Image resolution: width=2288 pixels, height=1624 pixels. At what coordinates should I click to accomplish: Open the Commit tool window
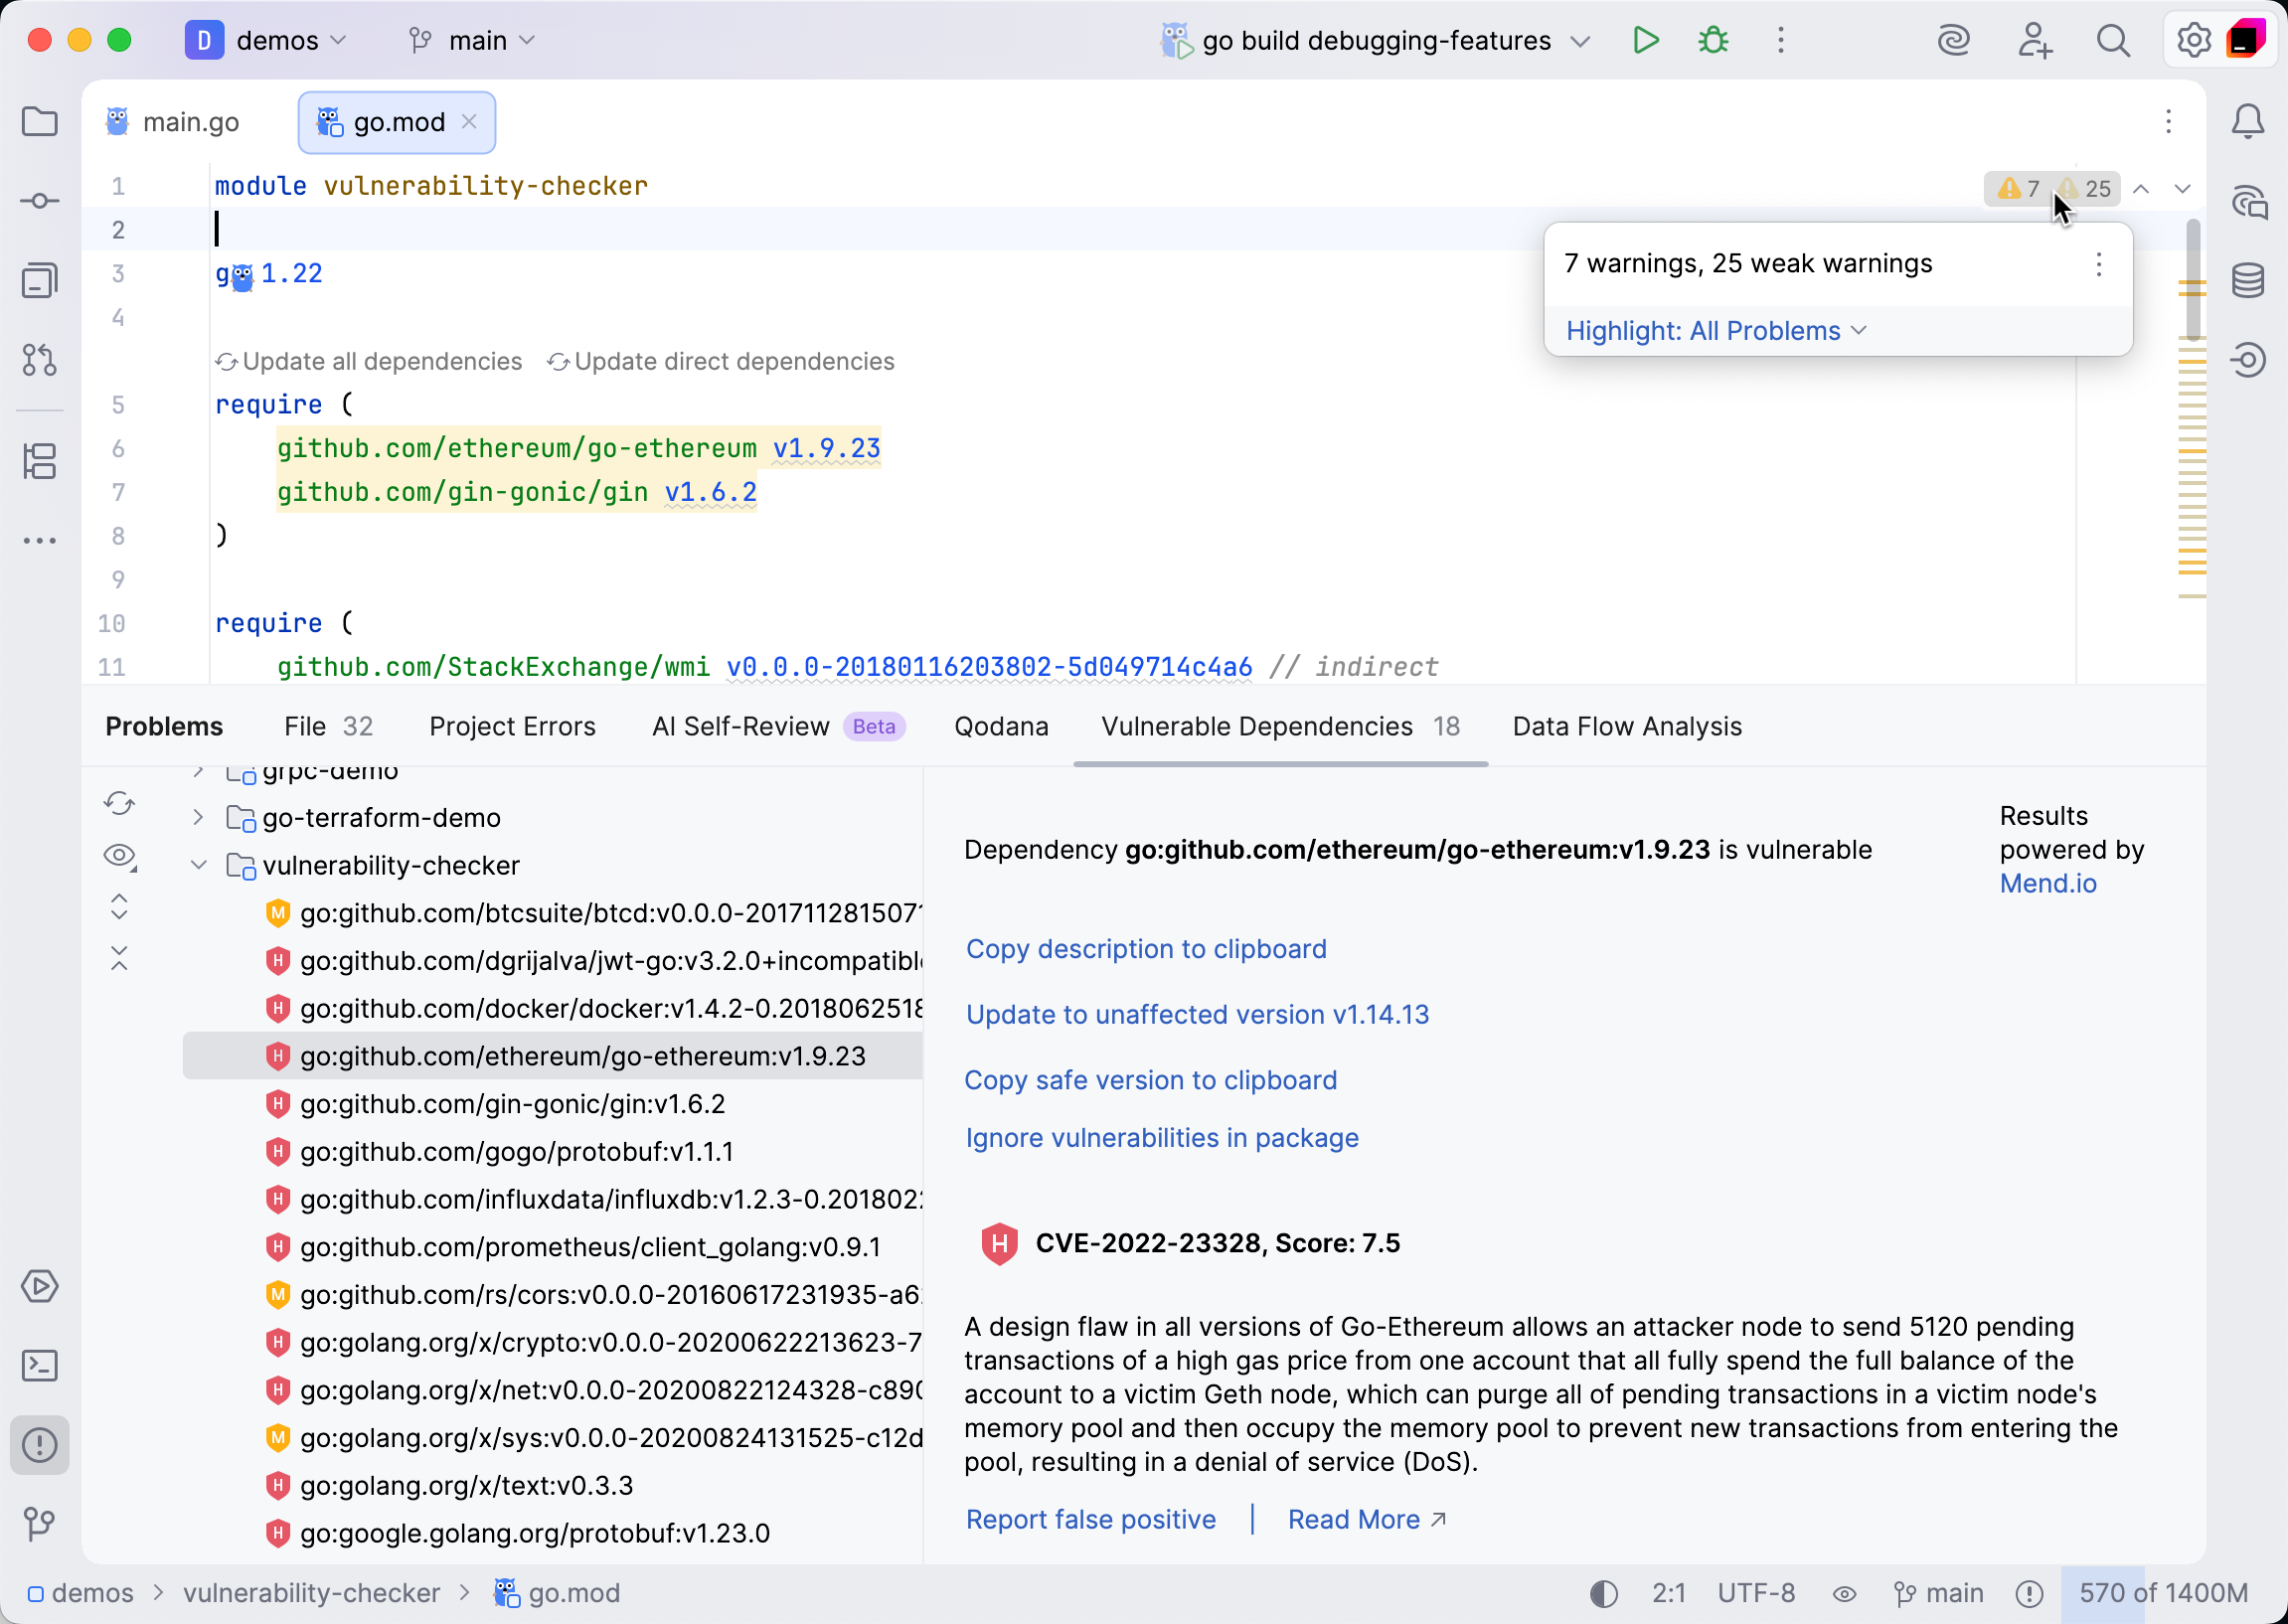(x=40, y=200)
